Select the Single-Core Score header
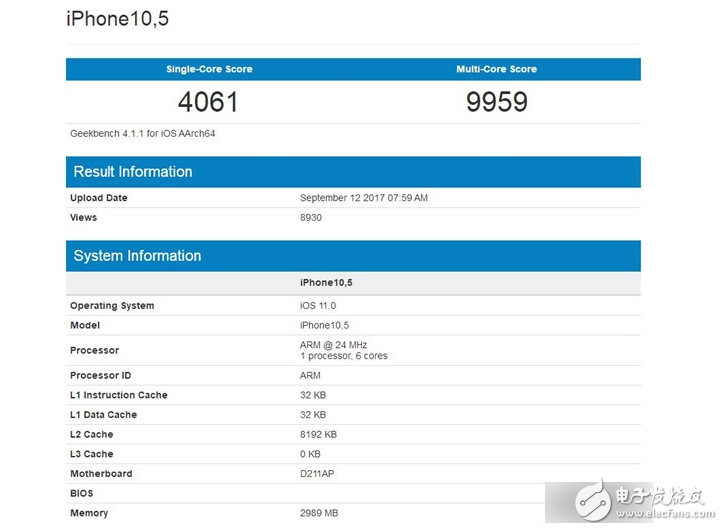723x530 pixels. tap(209, 69)
